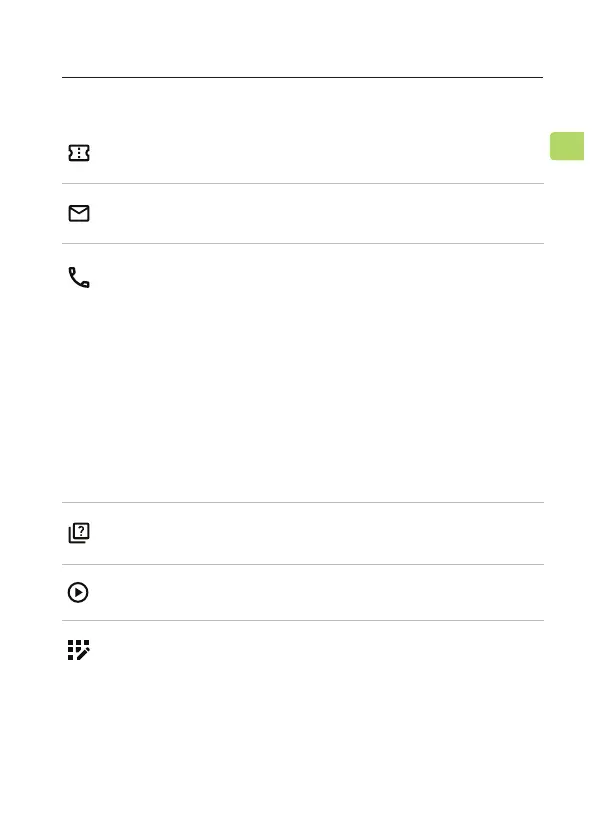Click the divider above the play icon row
This screenshot has width=601, height=828.
coord(302,564)
